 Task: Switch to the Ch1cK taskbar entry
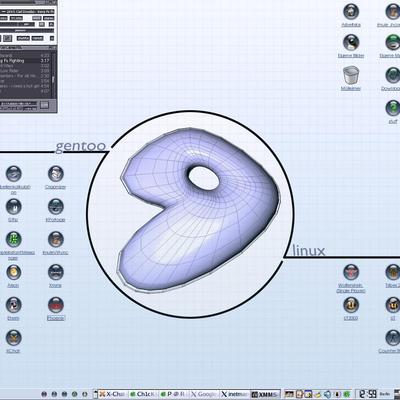pos(143,394)
